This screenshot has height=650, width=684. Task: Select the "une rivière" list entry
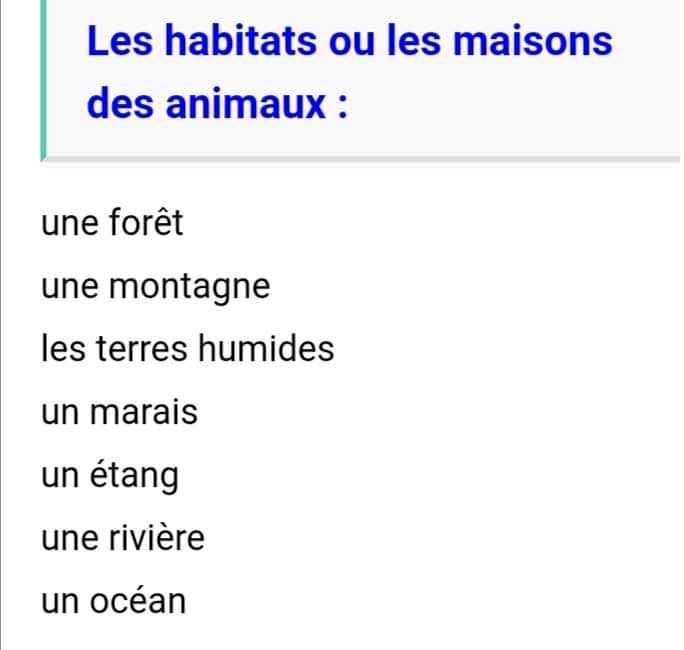point(122,539)
